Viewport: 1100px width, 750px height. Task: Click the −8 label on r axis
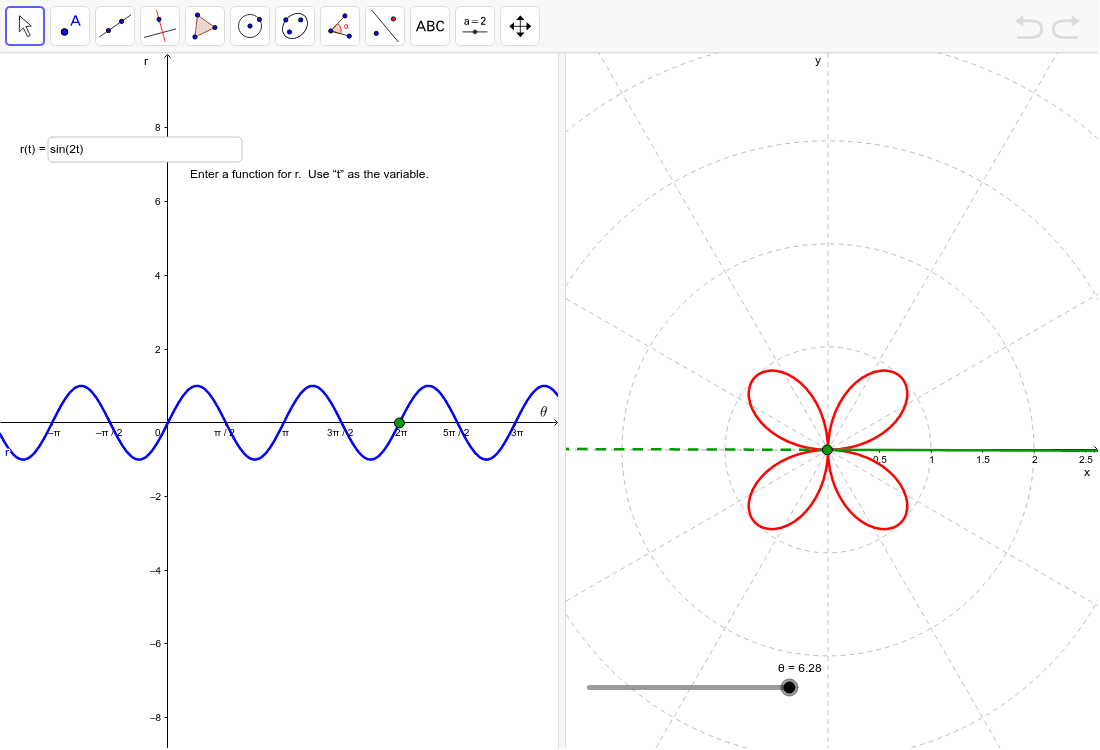coord(155,718)
